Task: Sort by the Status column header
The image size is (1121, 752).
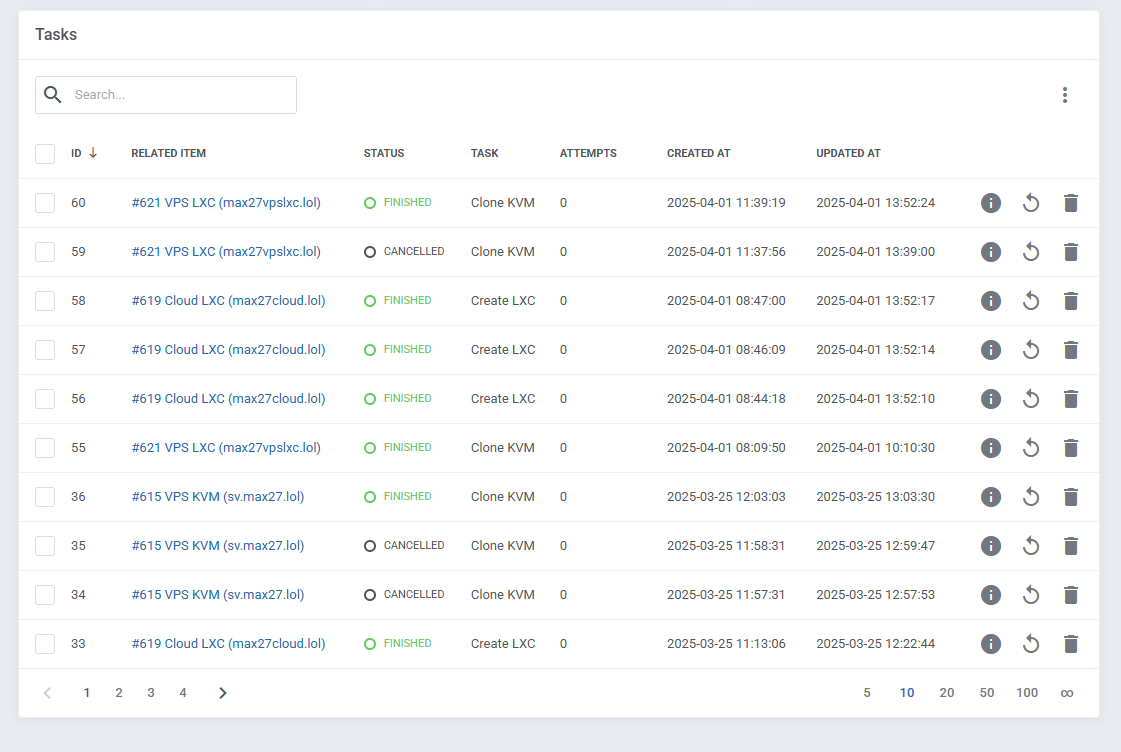Action: click(384, 153)
